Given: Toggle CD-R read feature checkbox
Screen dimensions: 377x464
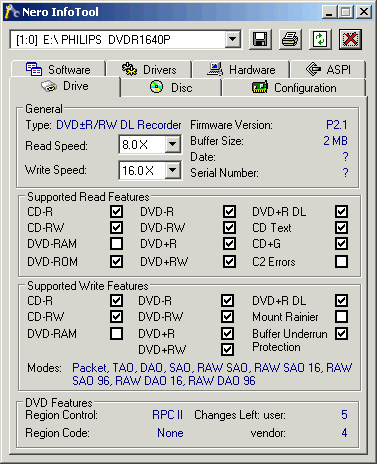Looking at the screenshot, I should pos(116,211).
